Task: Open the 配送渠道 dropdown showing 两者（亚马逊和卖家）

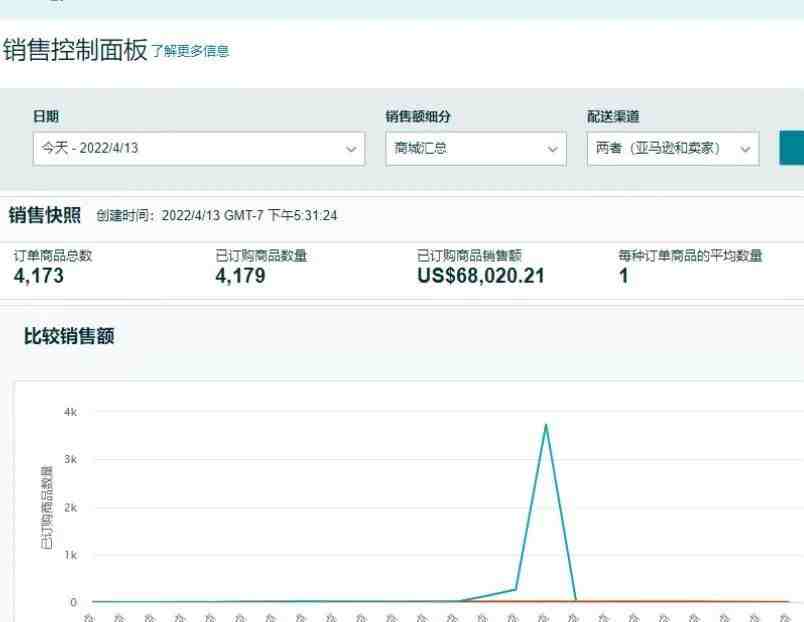Action: 673,148
